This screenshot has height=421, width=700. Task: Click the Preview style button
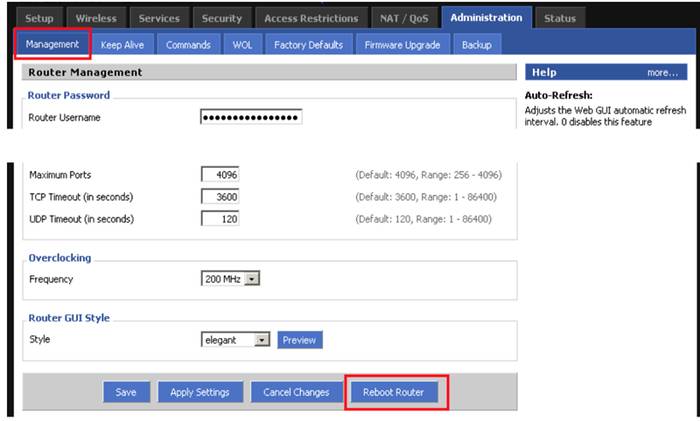pyautogui.click(x=299, y=340)
